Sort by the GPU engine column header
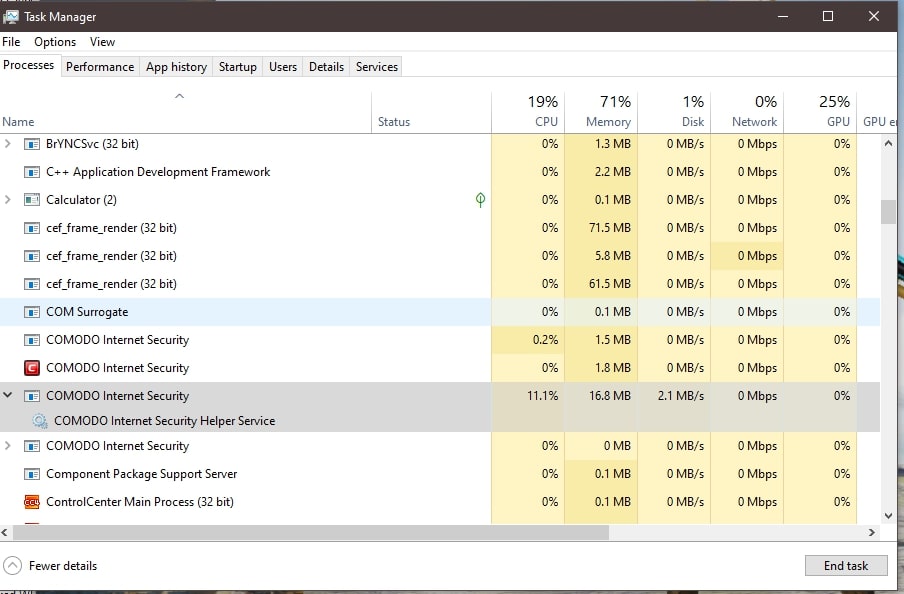 (877, 112)
